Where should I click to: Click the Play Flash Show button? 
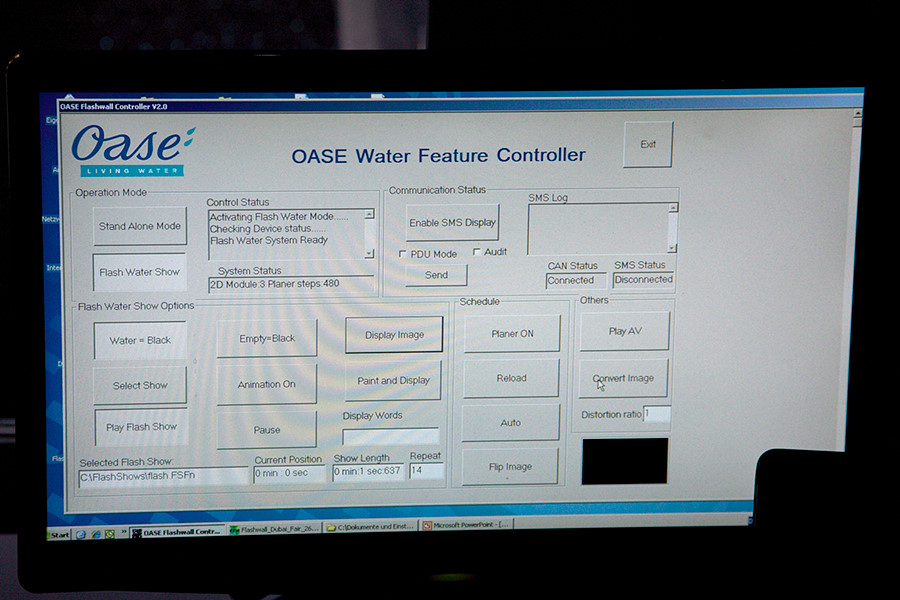[x=141, y=427]
